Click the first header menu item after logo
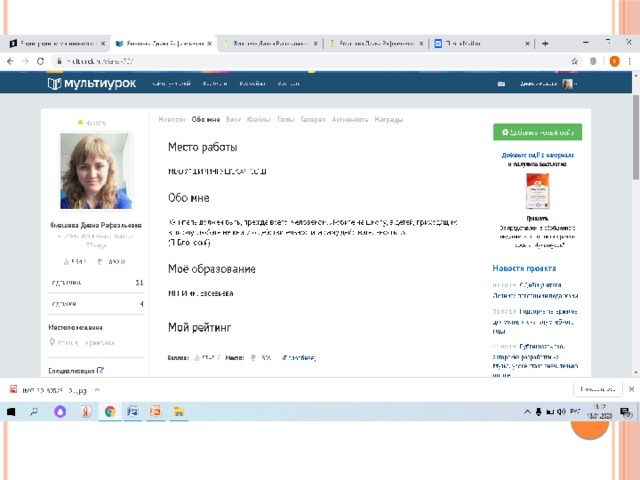 coord(172,84)
